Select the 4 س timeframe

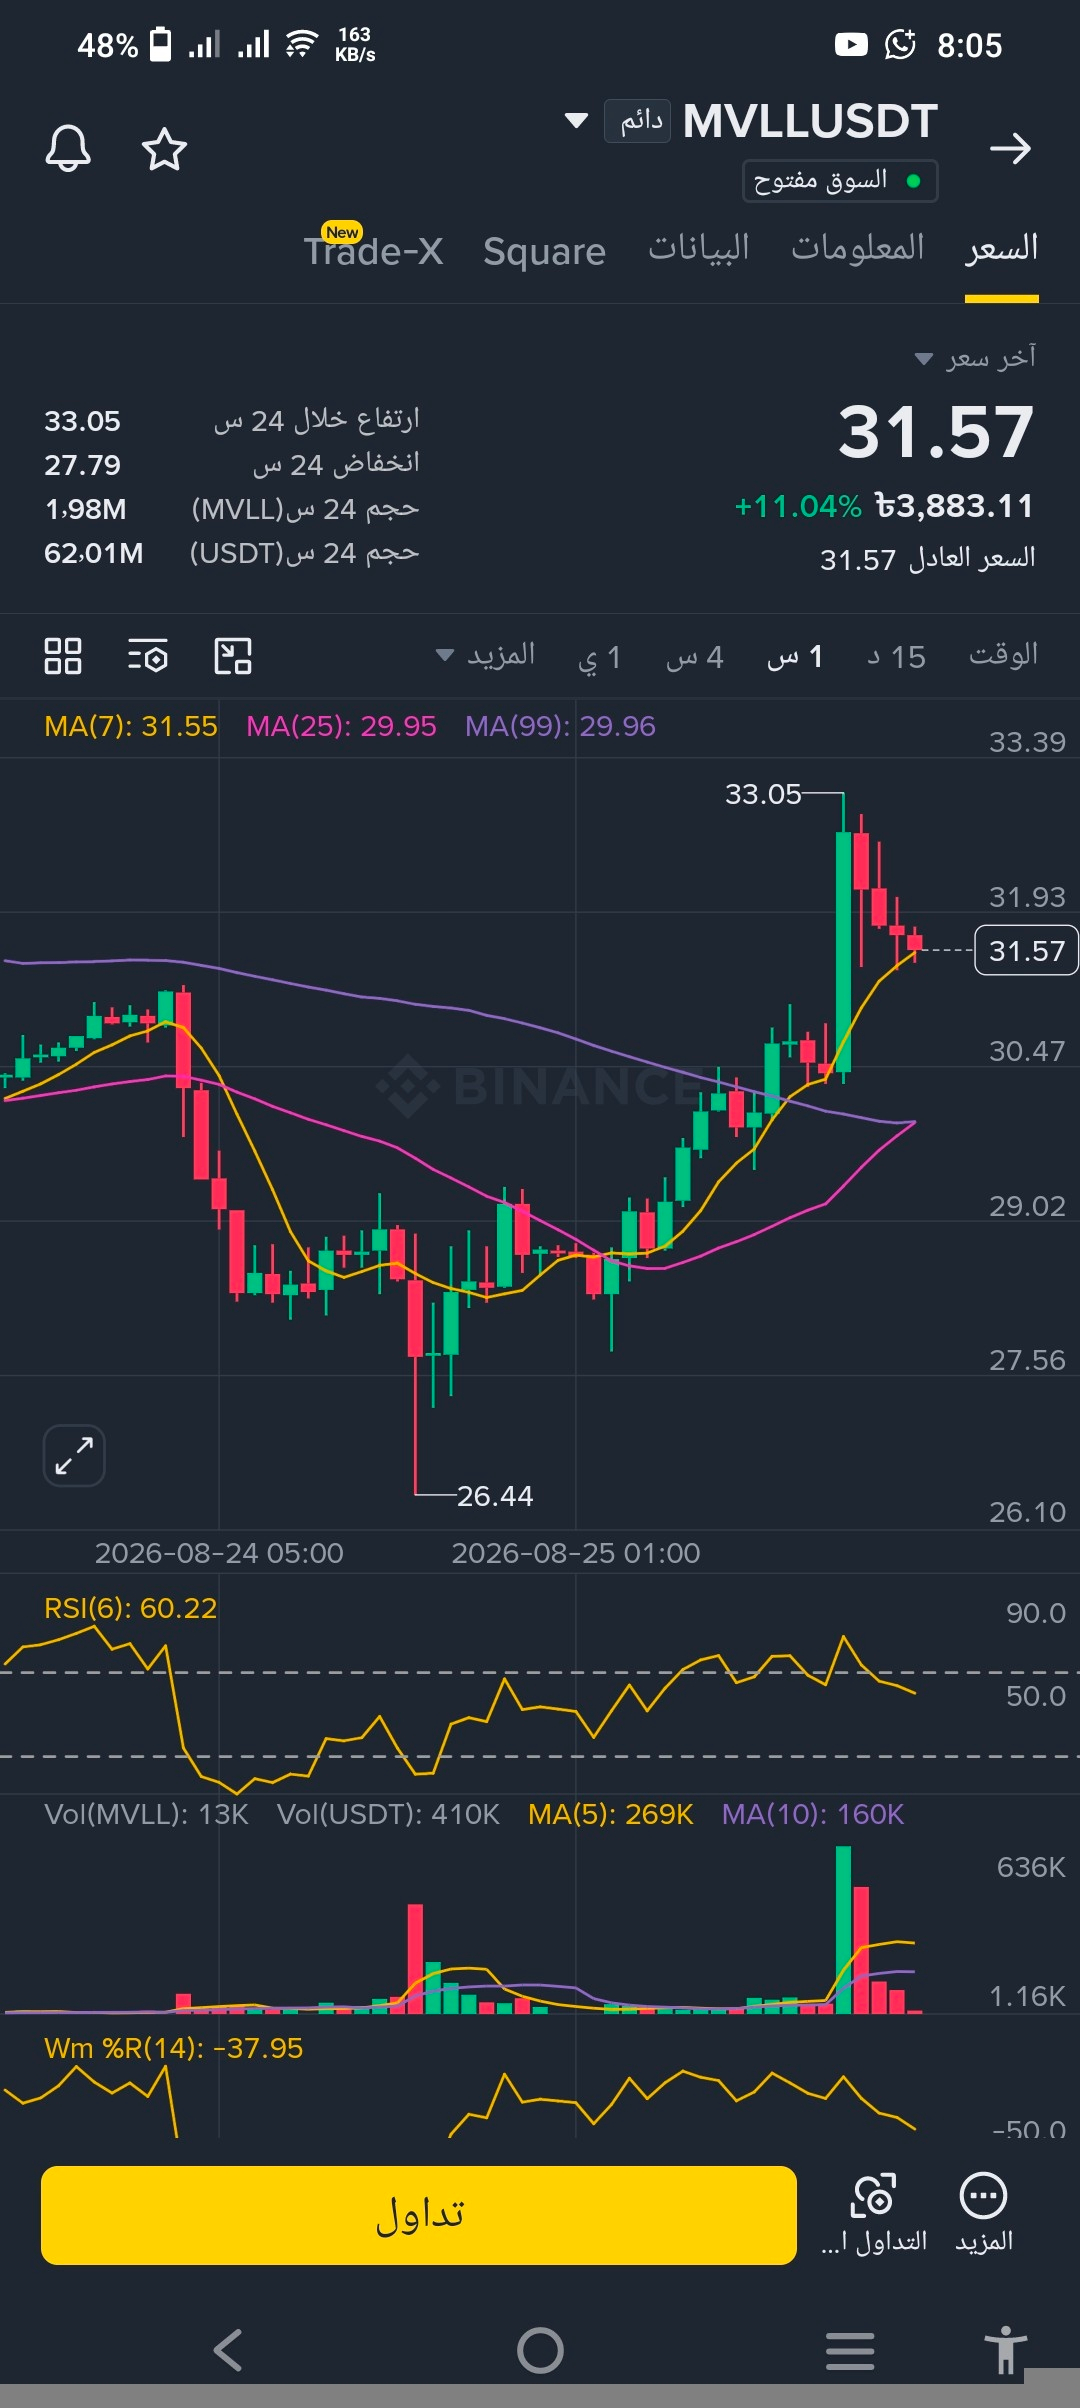click(x=695, y=657)
